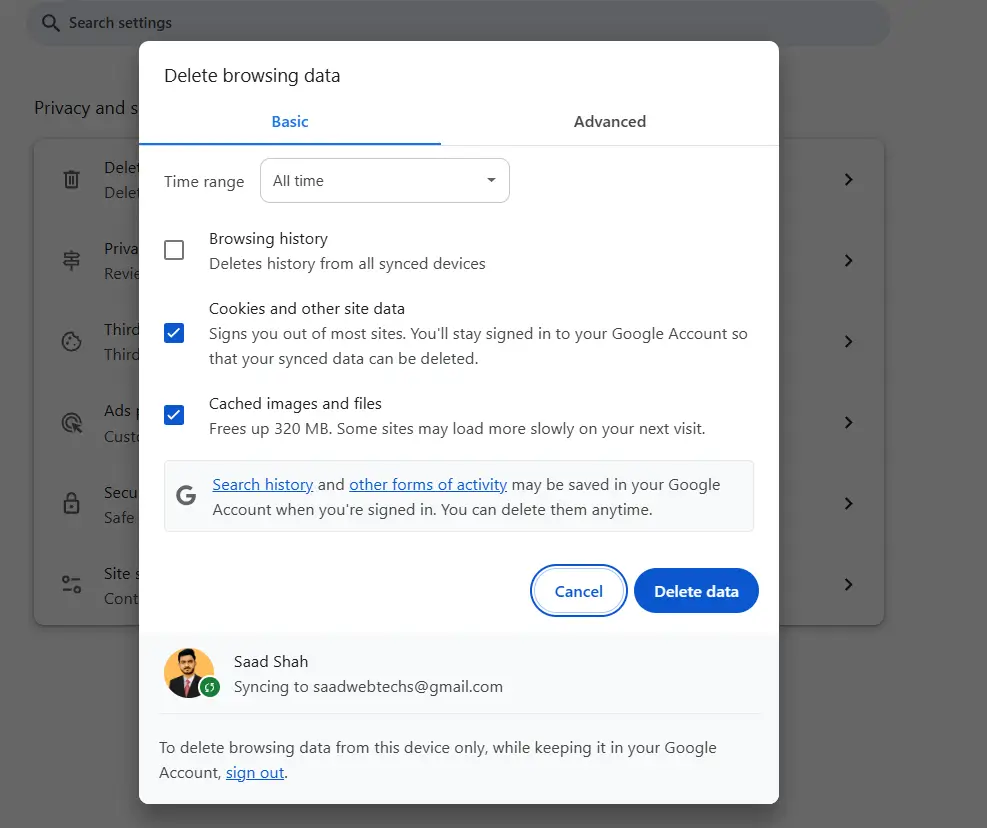Click the trash can icon in the settings list
The height and width of the screenshot is (828, 987).
pos(72,180)
